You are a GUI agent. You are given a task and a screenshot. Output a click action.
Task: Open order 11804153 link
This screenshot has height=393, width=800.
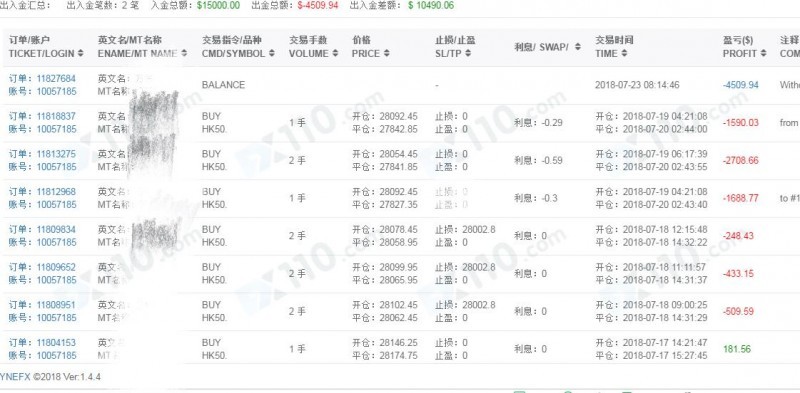point(56,343)
